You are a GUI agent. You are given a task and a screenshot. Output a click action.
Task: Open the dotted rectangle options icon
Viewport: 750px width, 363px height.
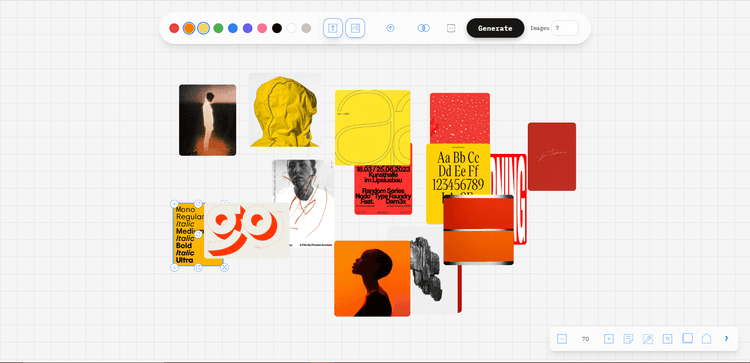point(451,28)
